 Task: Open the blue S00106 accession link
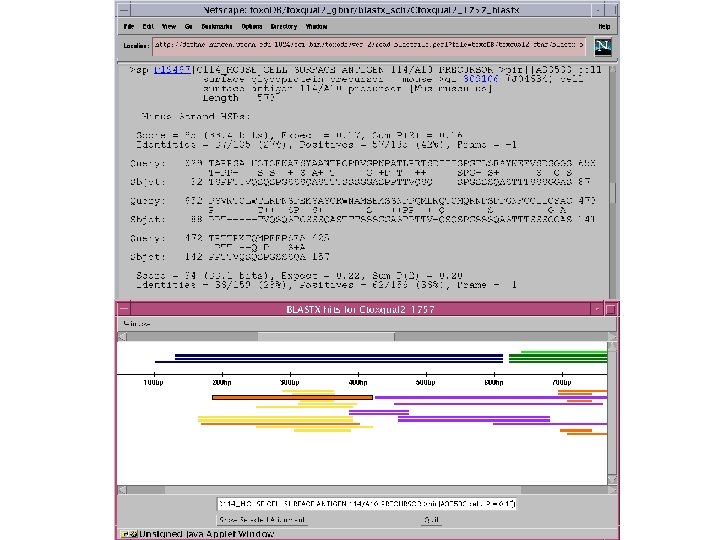(x=481, y=79)
